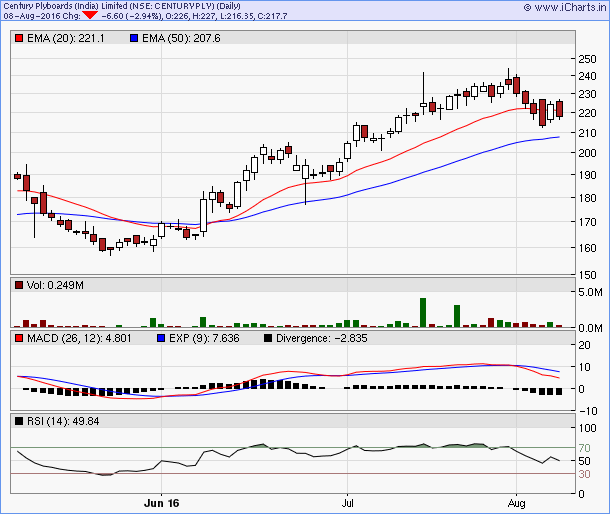Click the 30 oversold RSI axis label

[x=584, y=474]
